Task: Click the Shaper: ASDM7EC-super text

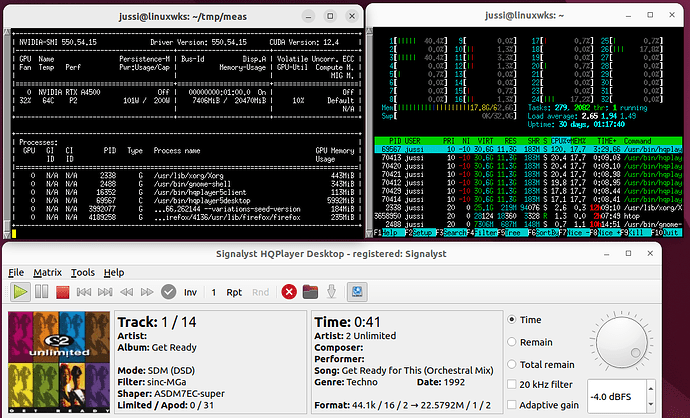Action: [x=171, y=393]
